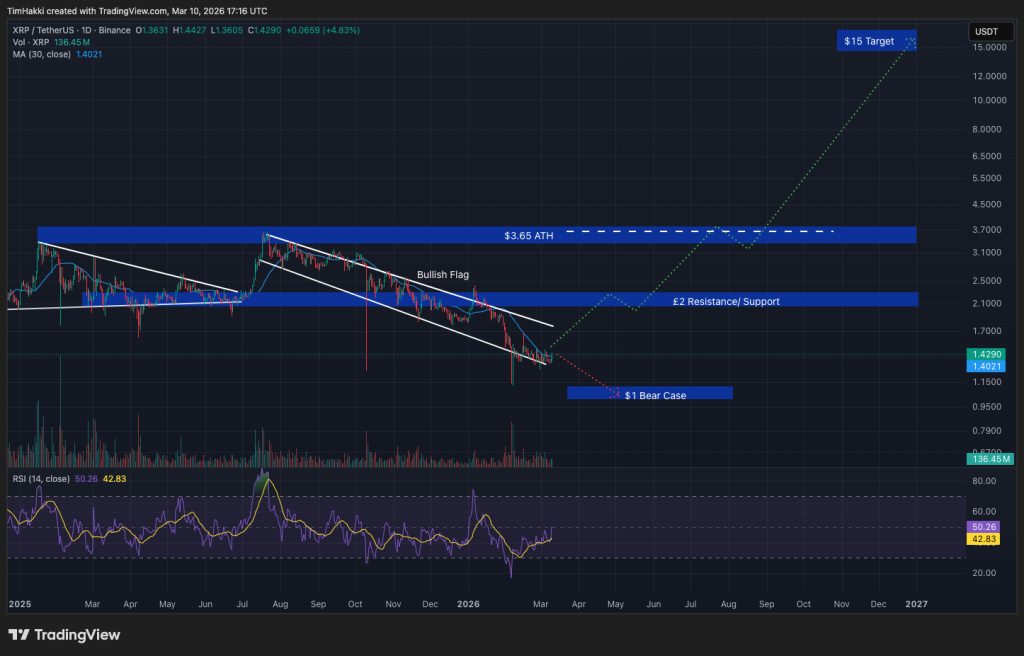Click the USDT currency label on price axis

pyautogui.click(x=985, y=32)
